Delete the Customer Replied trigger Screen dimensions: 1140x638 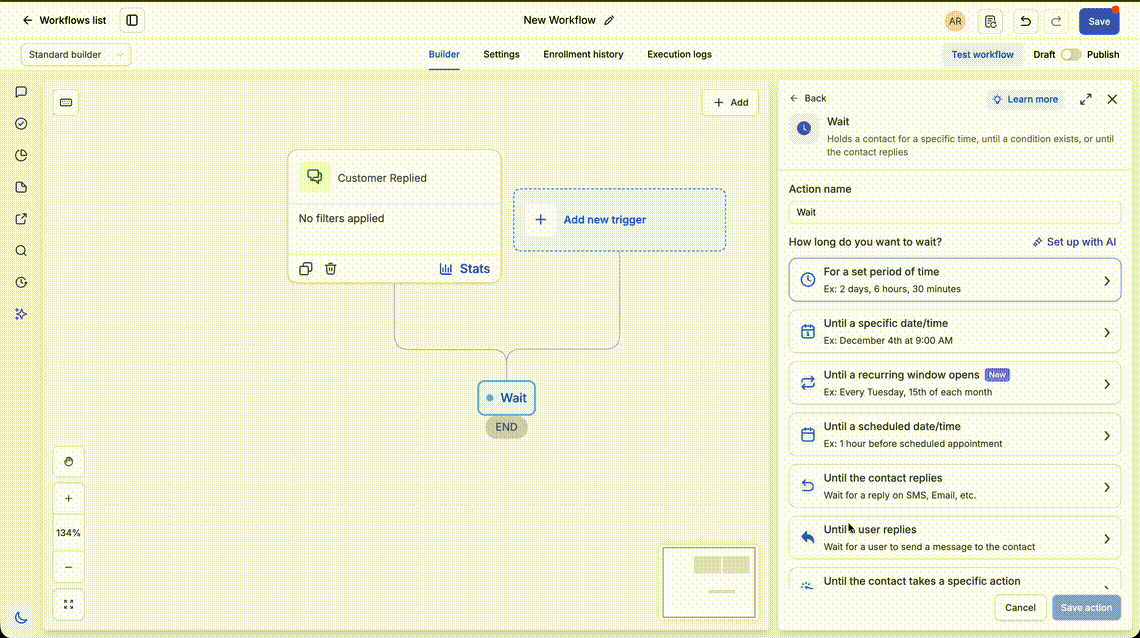(x=331, y=269)
